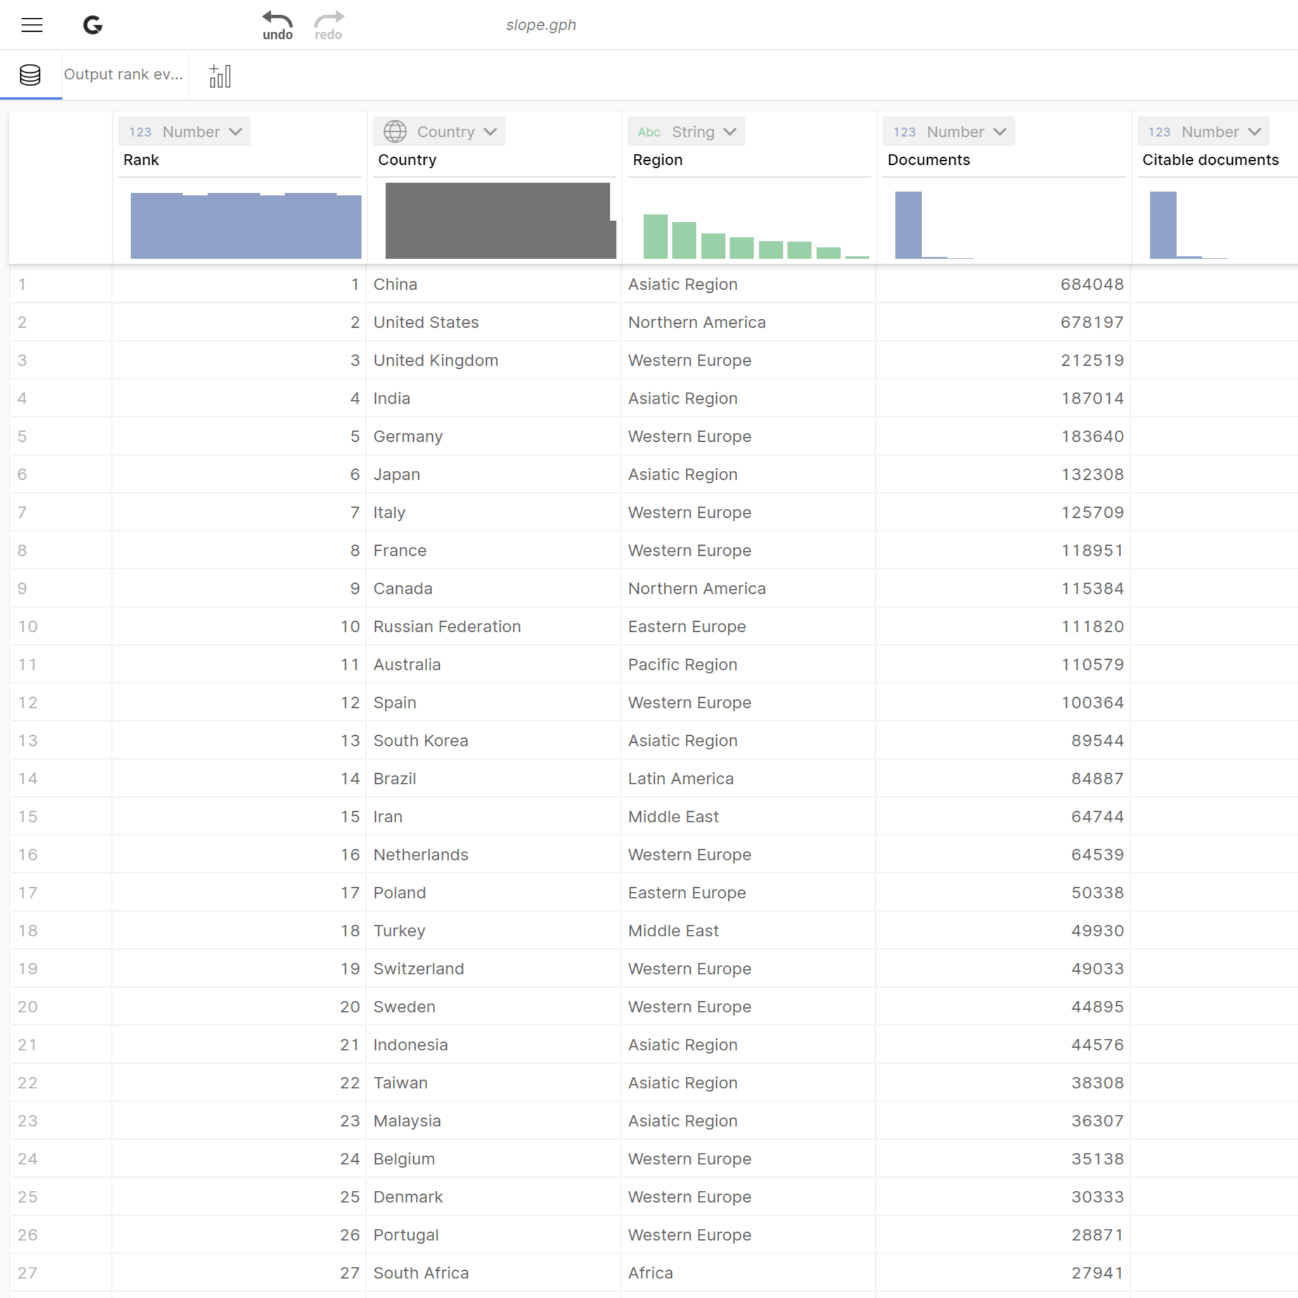Image resolution: width=1298 pixels, height=1298 pixels.
Task: Click the Documents distribution histogram
Action: click(x=934, y=225)
